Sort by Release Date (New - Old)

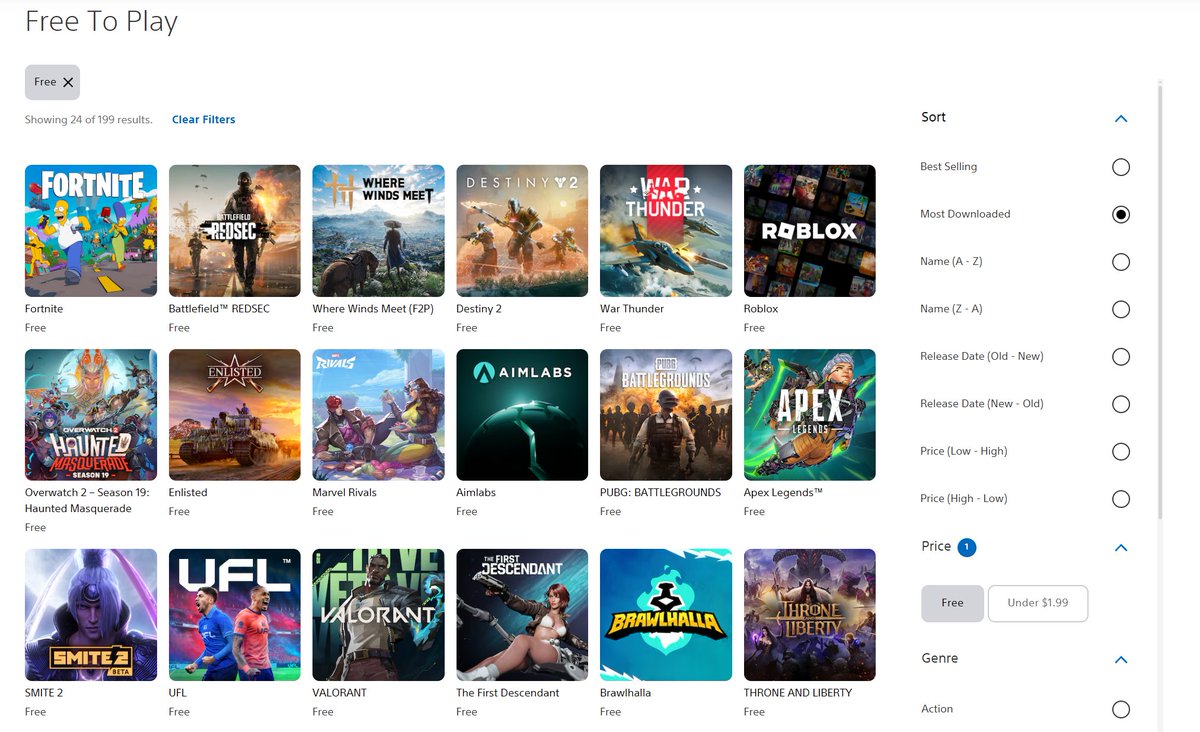(1121, 404)
